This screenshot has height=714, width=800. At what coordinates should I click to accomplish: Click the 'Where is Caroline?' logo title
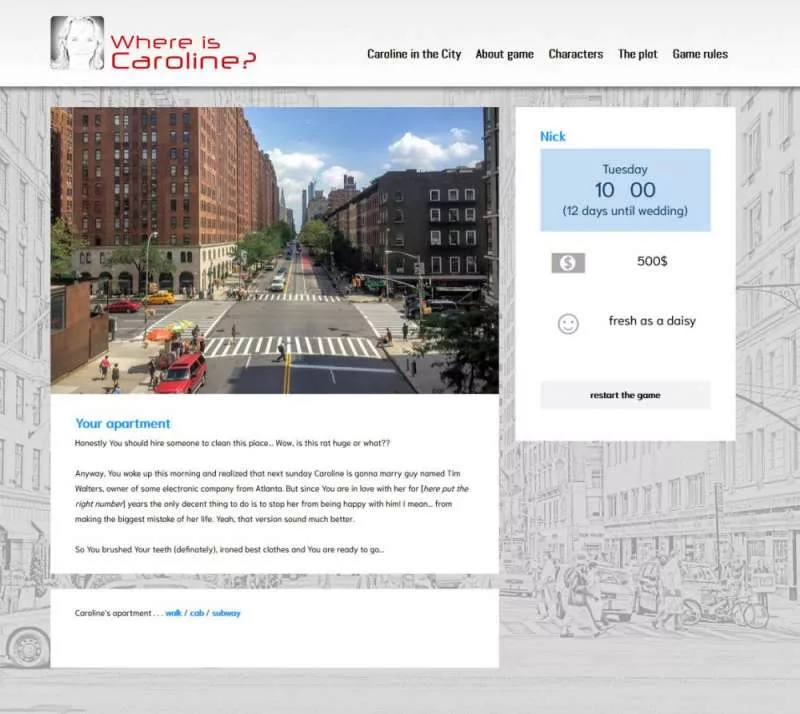(183, 51)
